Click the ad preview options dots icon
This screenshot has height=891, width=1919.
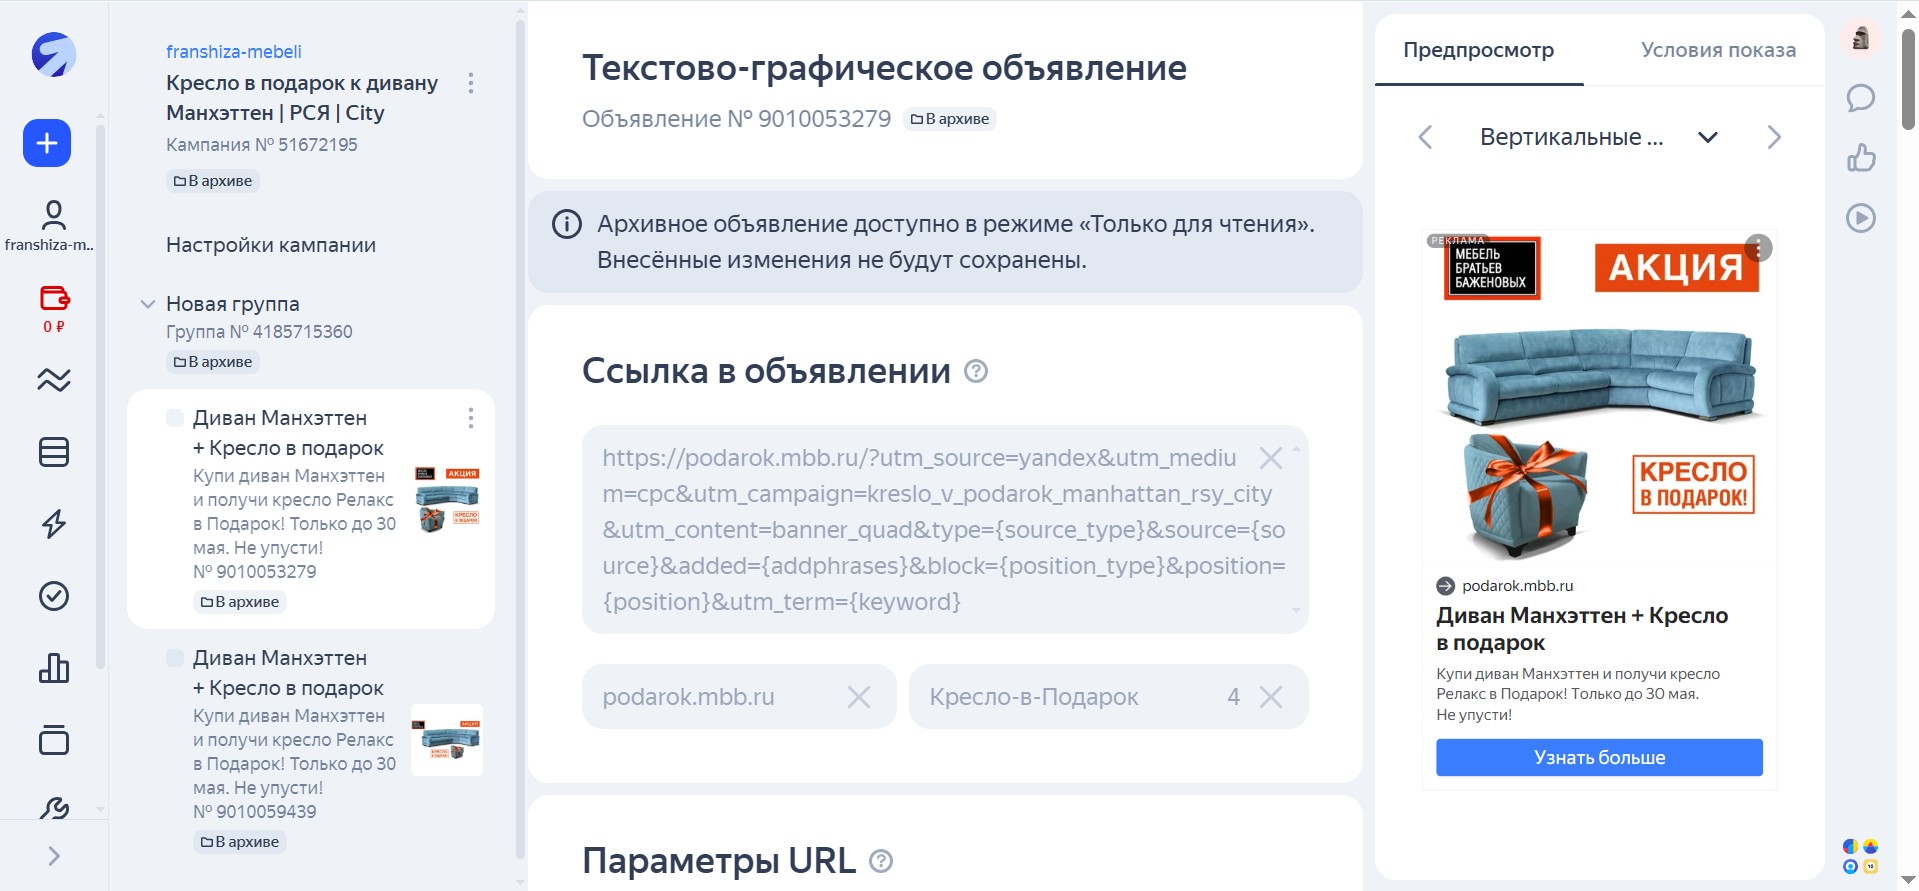(x=1758, y=247)
